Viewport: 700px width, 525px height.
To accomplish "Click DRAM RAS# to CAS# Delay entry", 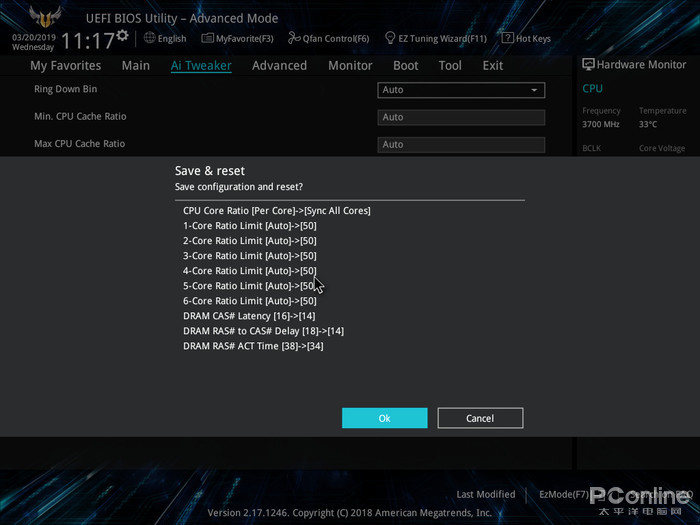I will pos(263,331).
